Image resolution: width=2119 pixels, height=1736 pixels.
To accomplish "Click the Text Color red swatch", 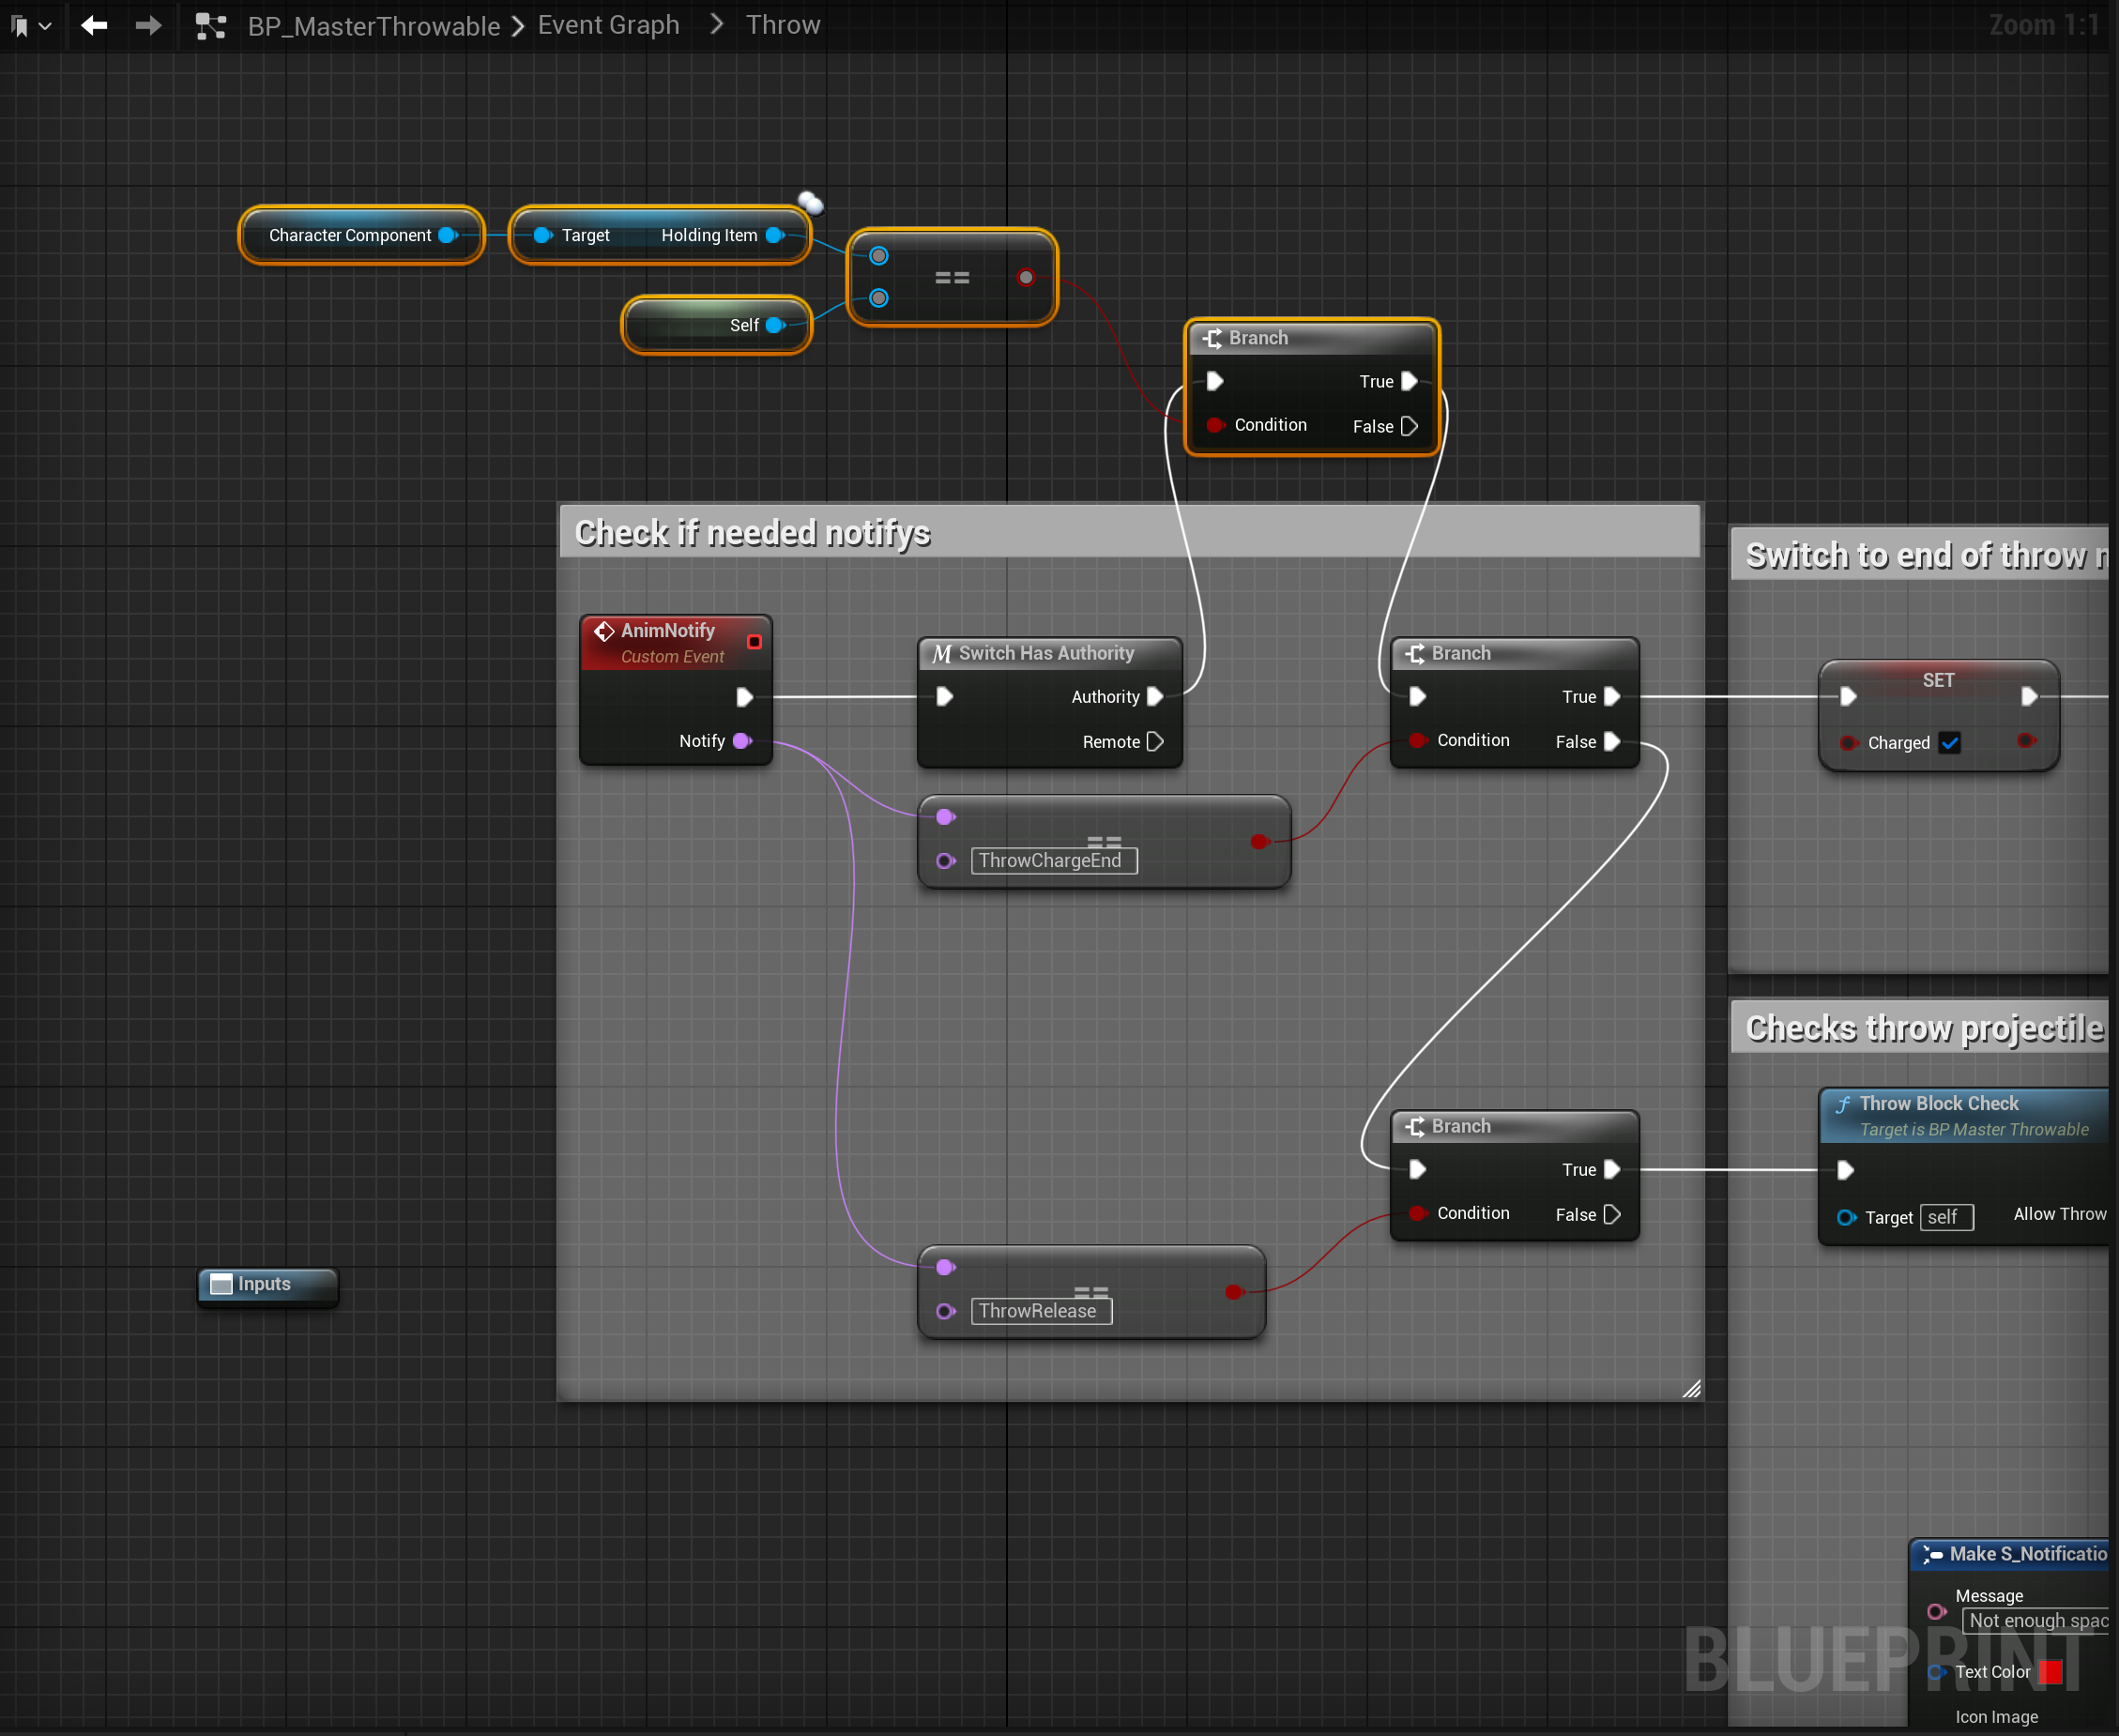I will tap(2050, 1672).
